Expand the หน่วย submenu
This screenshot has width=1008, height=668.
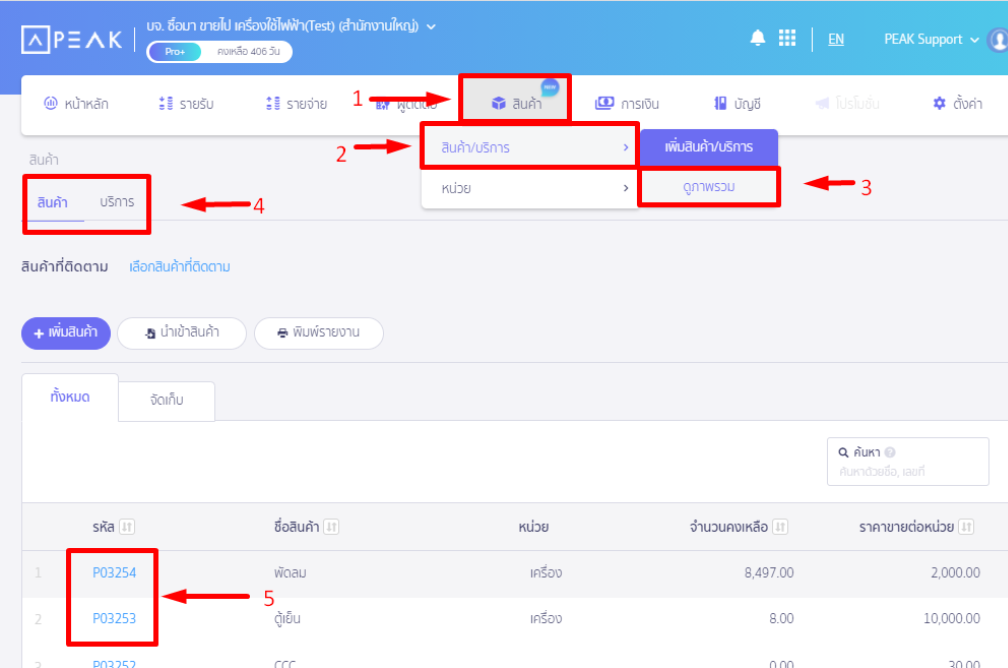point(528,187)
